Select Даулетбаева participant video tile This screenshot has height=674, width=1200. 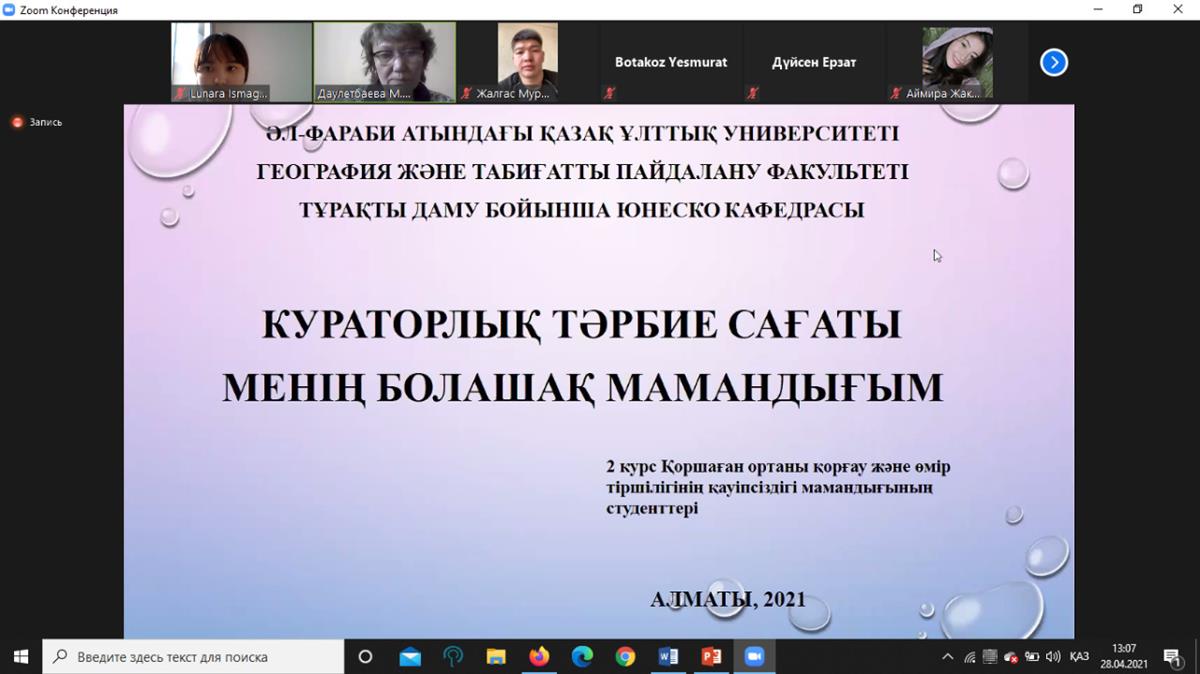(384, 61)
